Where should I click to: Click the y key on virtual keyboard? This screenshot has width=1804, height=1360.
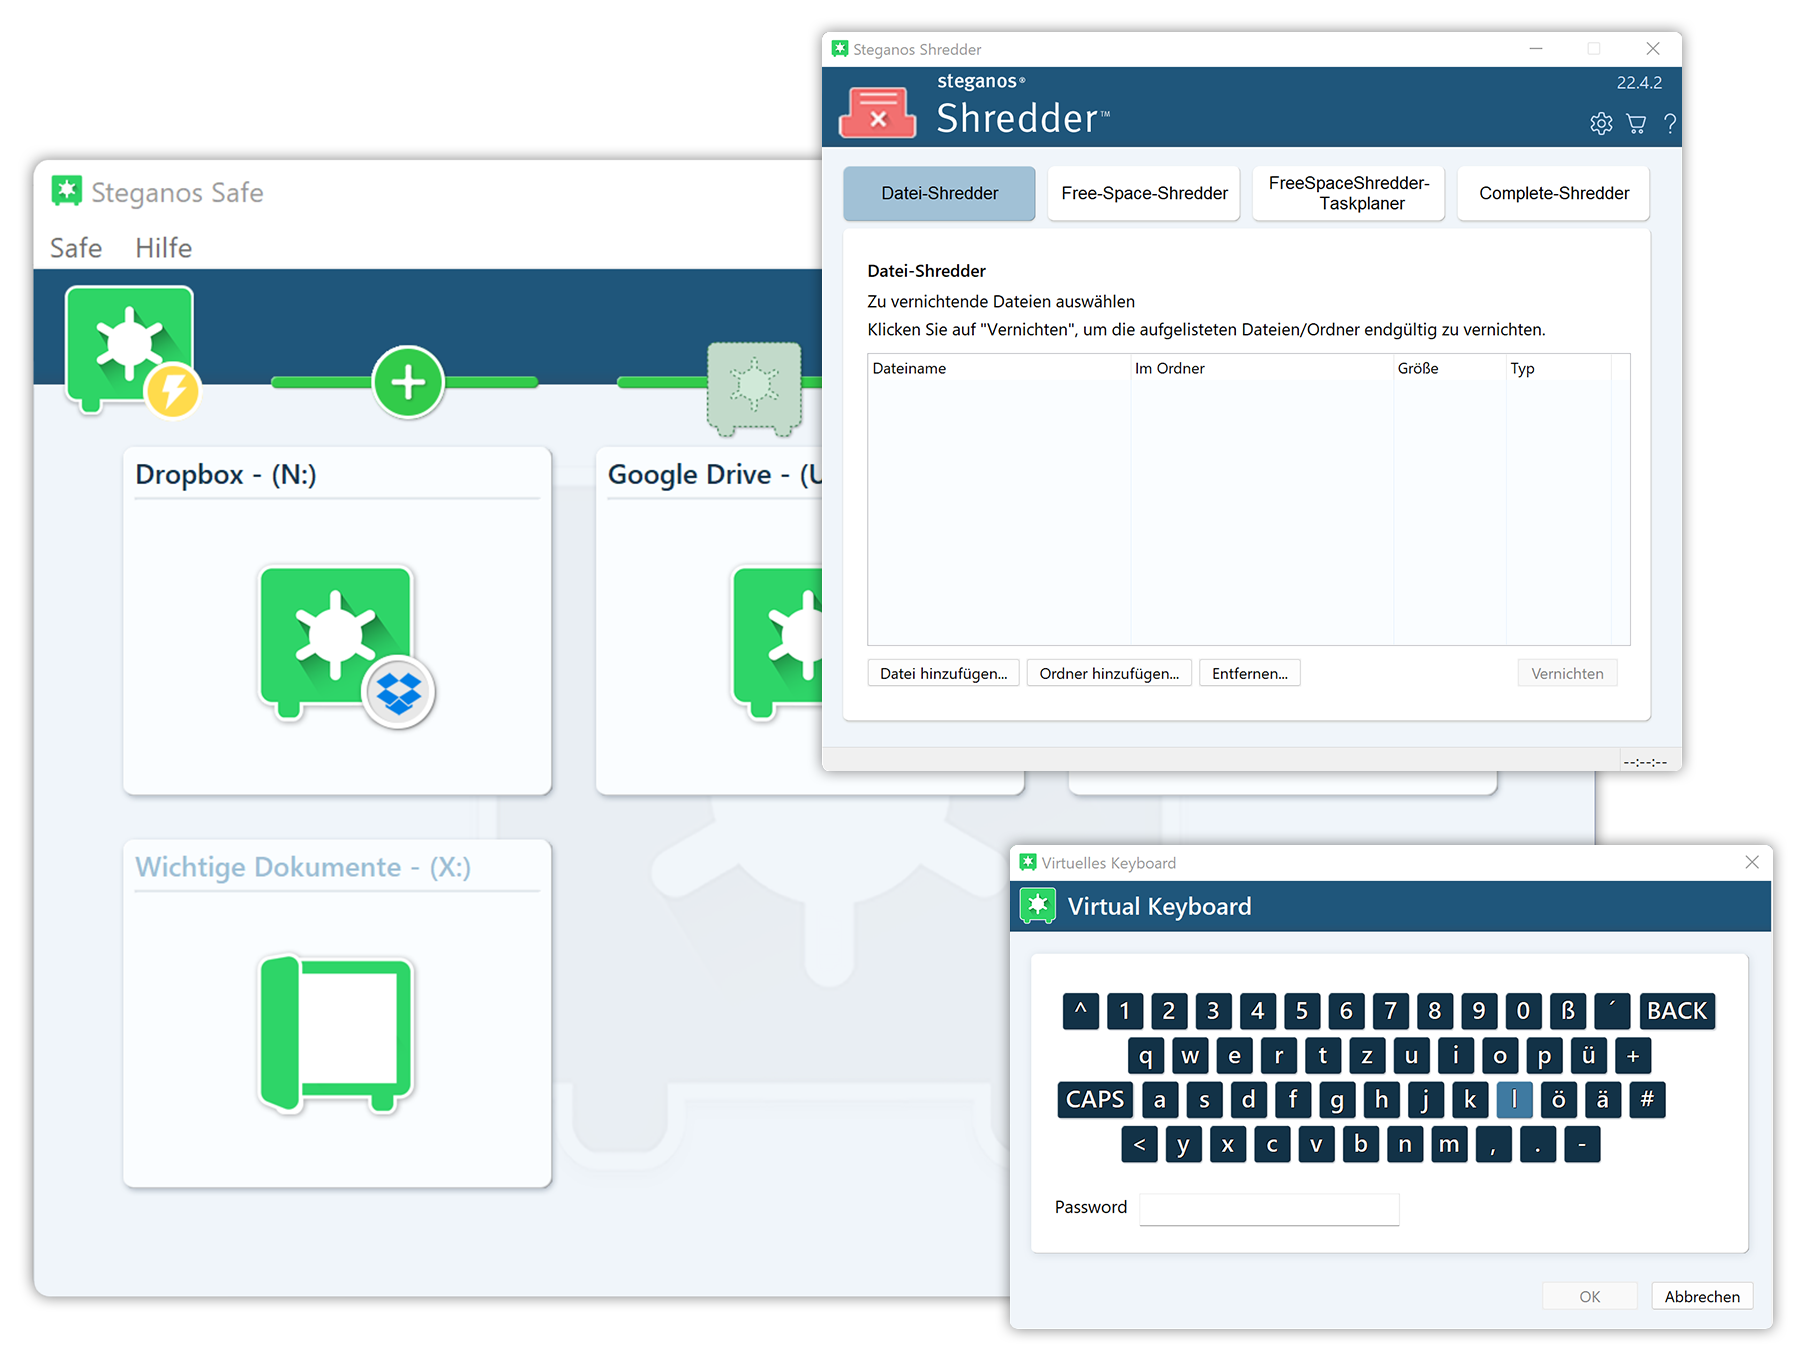tap(1184, 1144)
